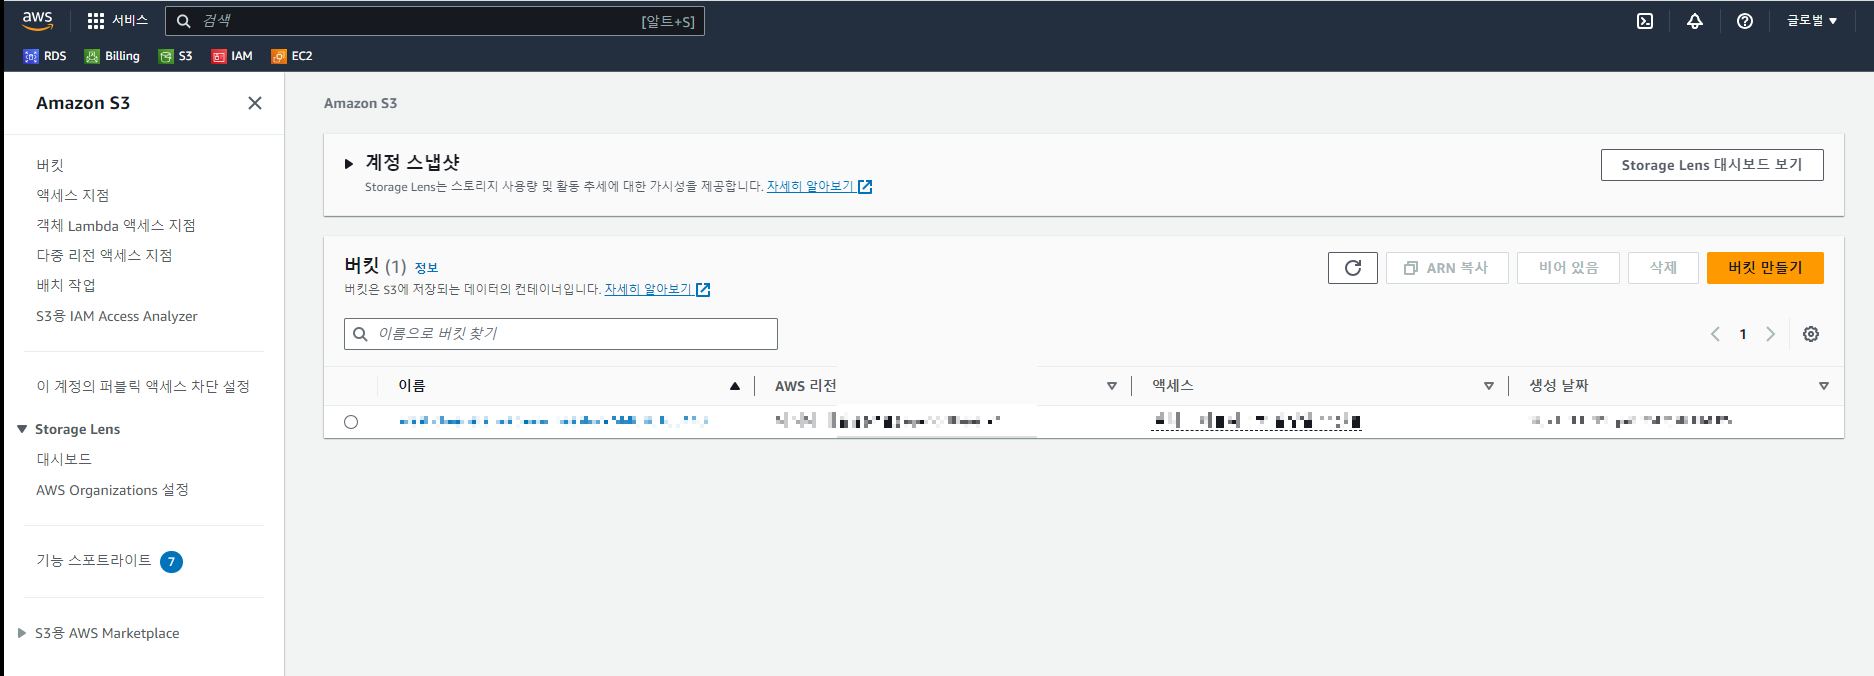Viewport: 1874px width, 676px height.
Task: Open the table preferences gear
Action: coord(1811,334)
